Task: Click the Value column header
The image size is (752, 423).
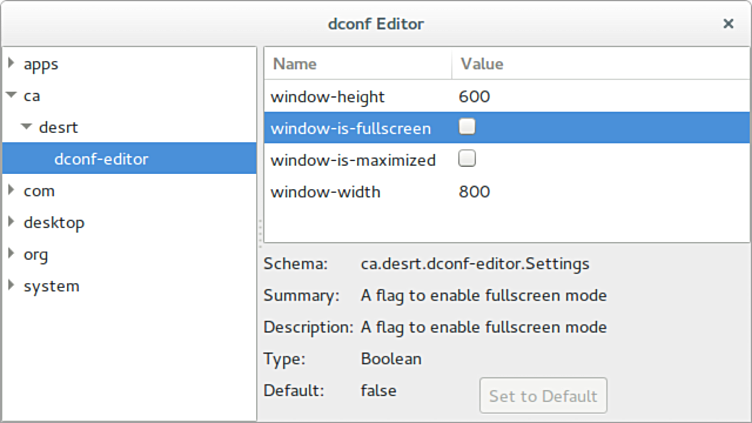Action: click(x=600, y=64)
